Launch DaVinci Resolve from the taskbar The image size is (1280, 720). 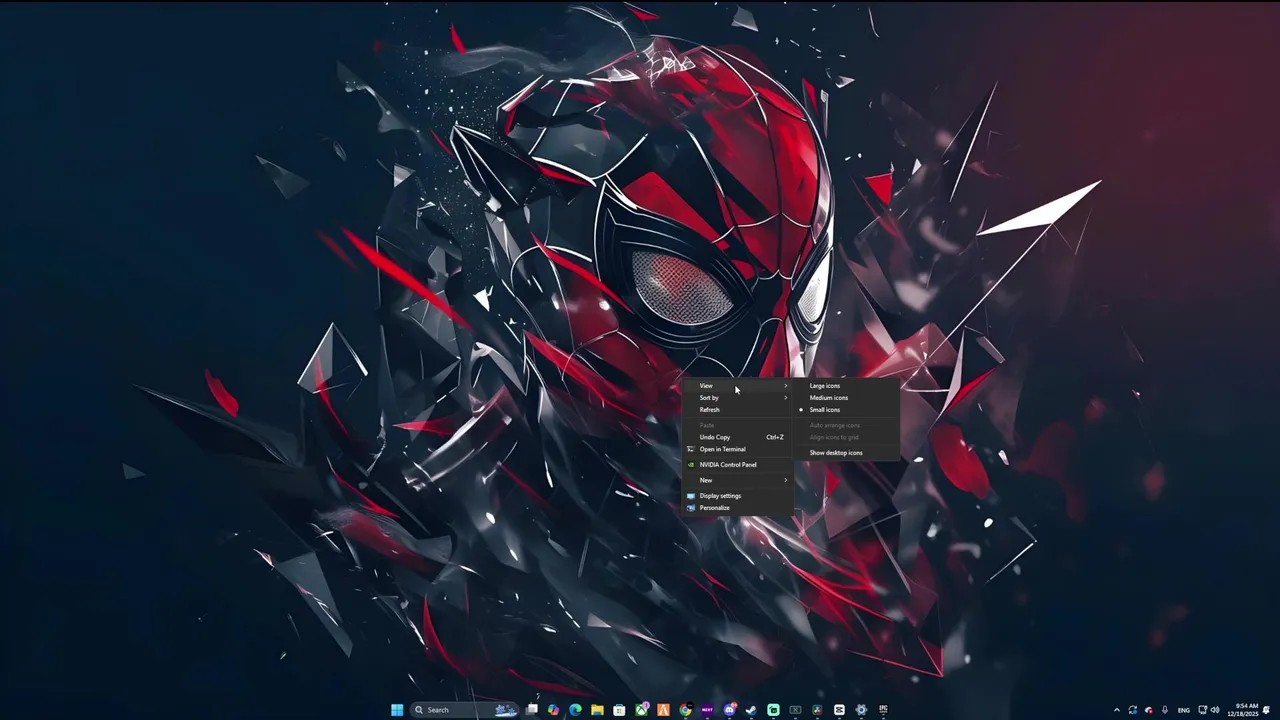tap(817, 710)
